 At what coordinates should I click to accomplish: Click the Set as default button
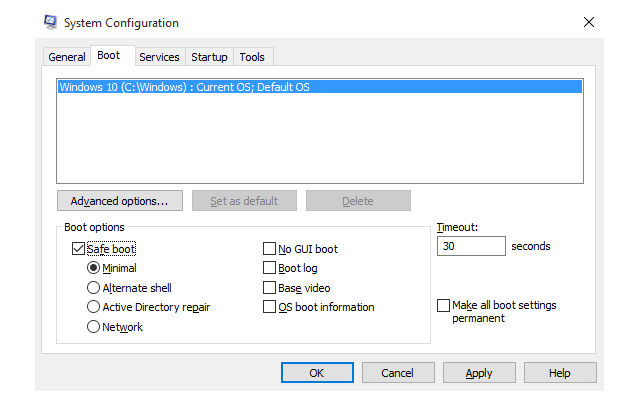coord(244,201)
